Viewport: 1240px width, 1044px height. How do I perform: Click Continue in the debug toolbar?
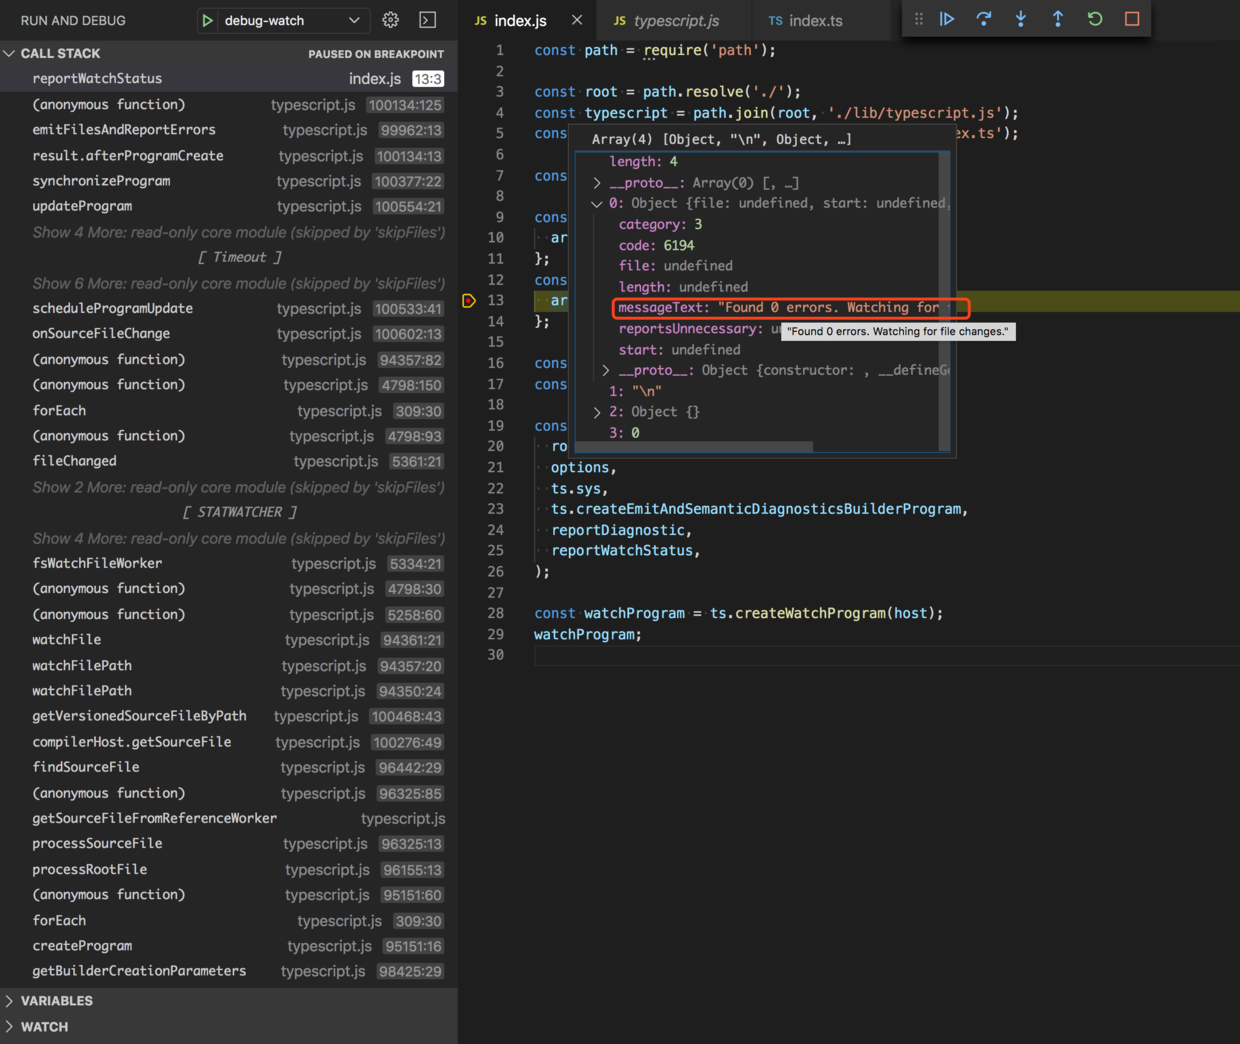click(x=947, y=19)
